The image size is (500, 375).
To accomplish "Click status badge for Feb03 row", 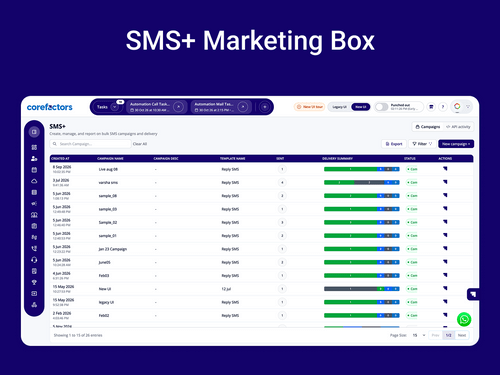I will click(412, 276).
